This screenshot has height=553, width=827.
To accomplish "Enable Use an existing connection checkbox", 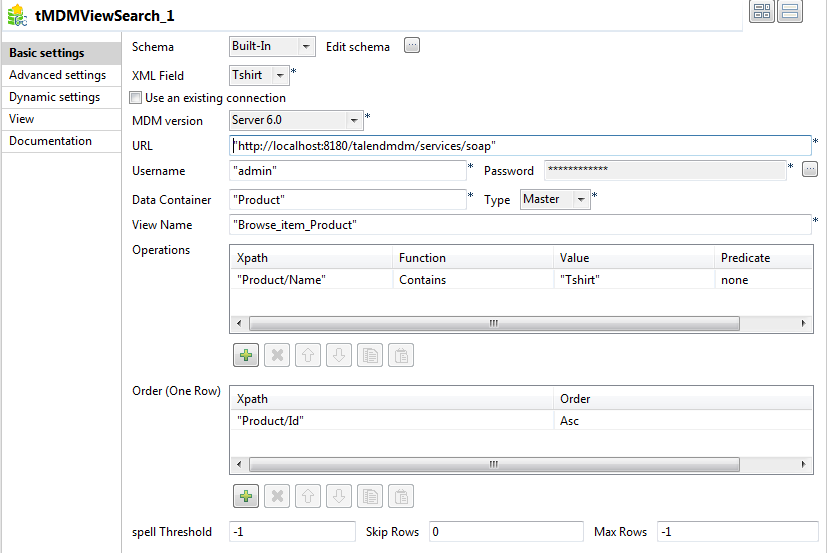I will click(x=136, y=98).
